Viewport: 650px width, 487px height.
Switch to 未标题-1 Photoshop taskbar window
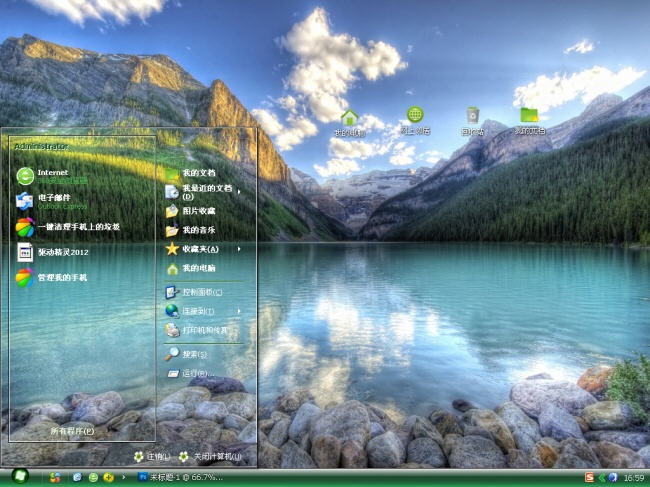point(180,477)
